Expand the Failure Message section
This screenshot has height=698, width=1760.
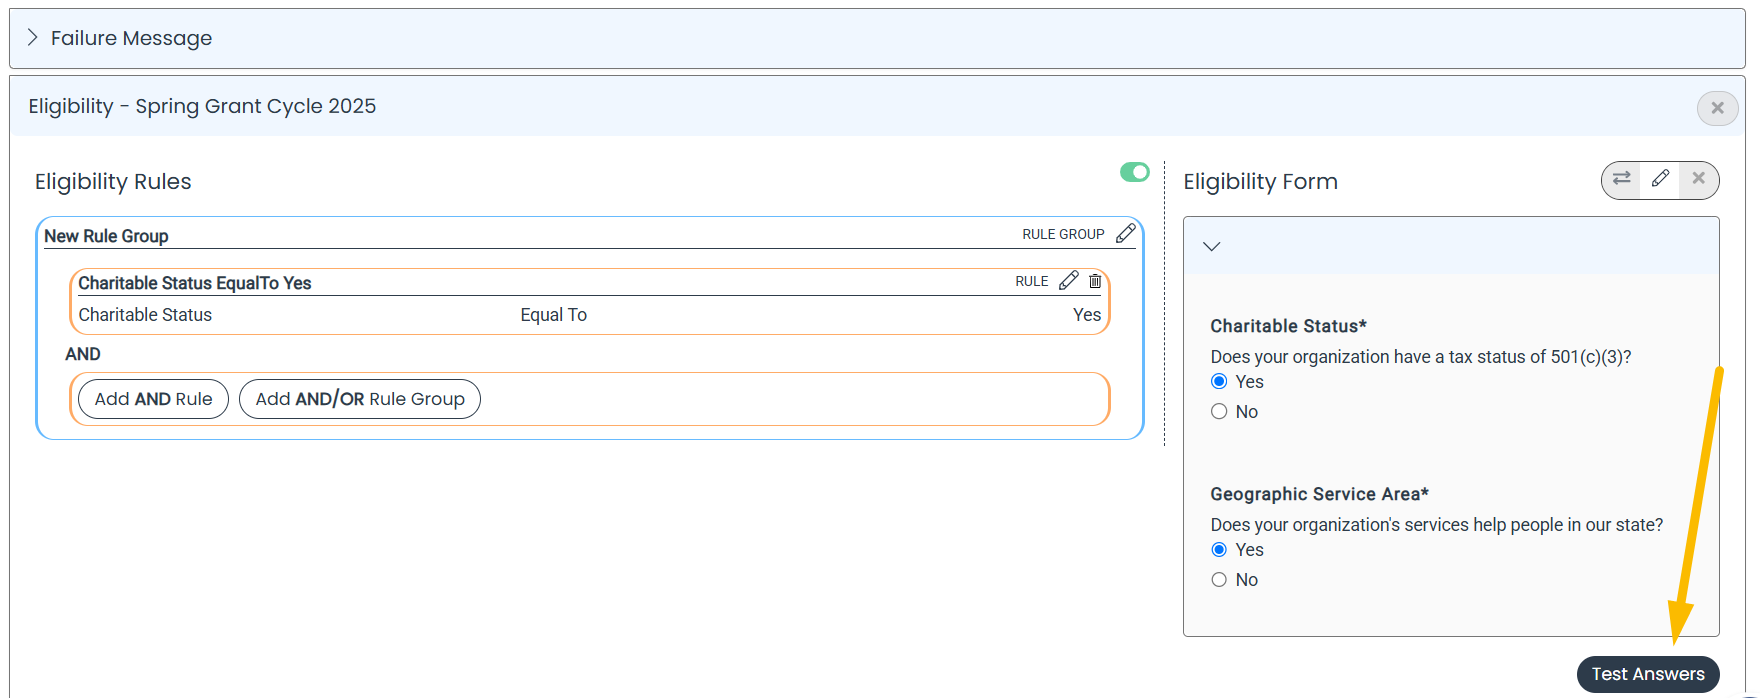32,38
